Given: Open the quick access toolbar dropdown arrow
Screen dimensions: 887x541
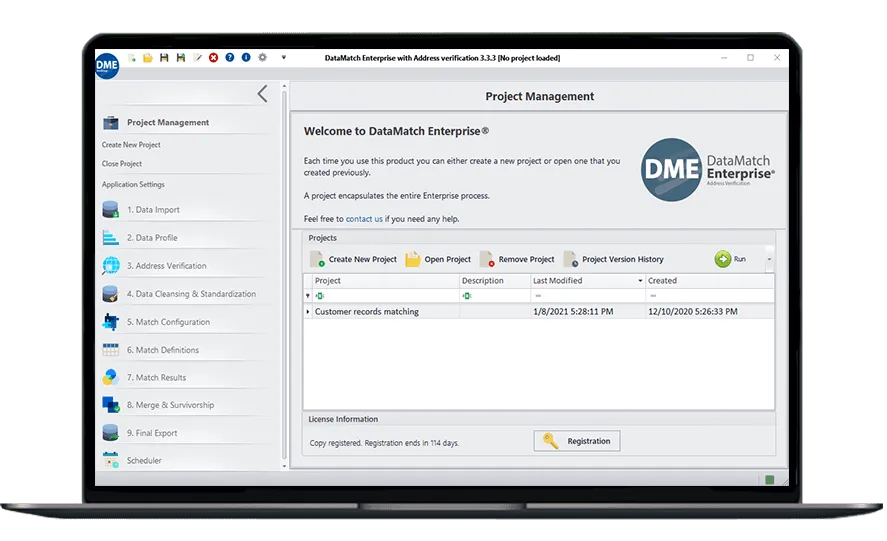Looking at the screenshot, I should click(x=284, y=58).
